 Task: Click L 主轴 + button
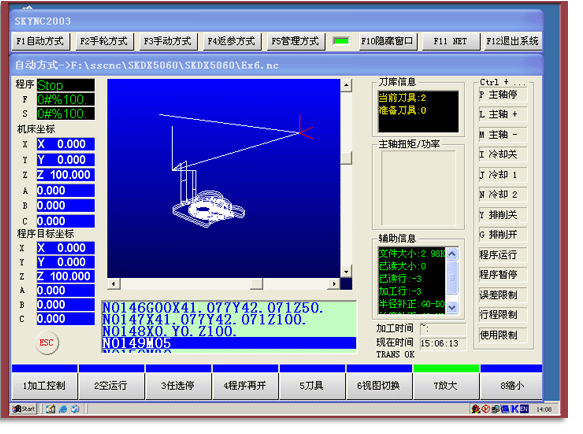(x=502, y=115)
